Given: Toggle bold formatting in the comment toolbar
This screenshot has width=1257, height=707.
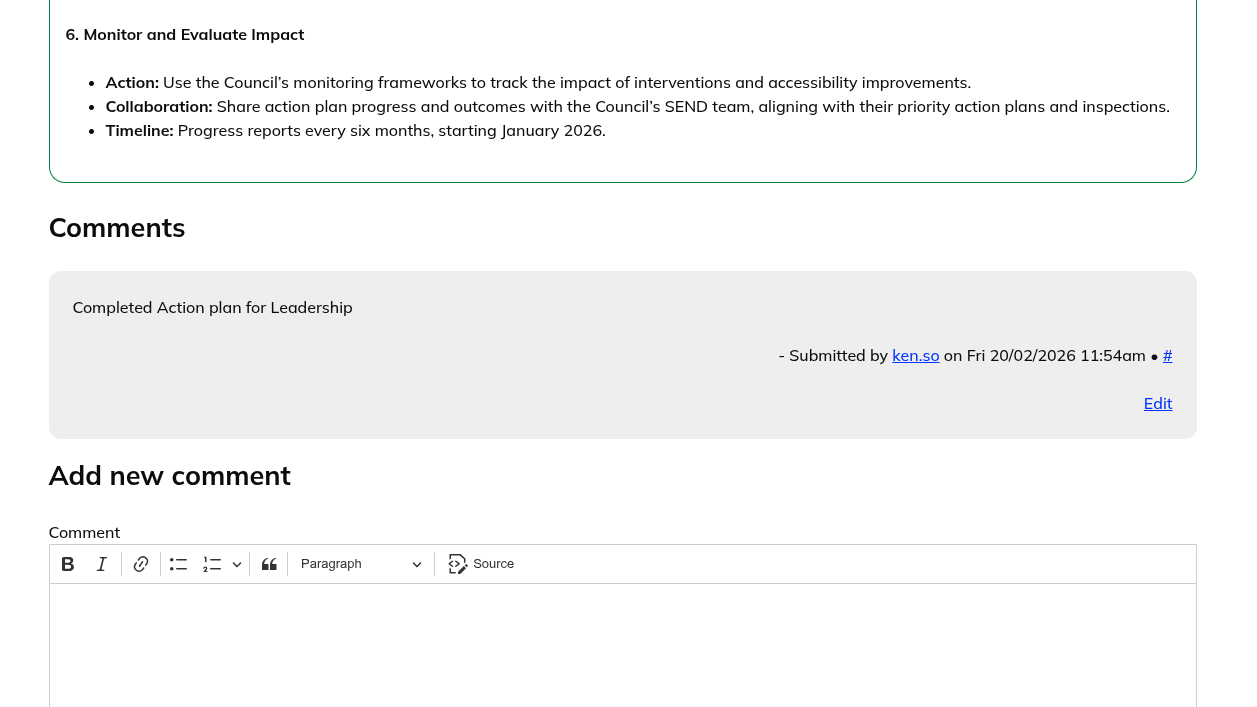Looking at the screenshot, I should 67,563.
